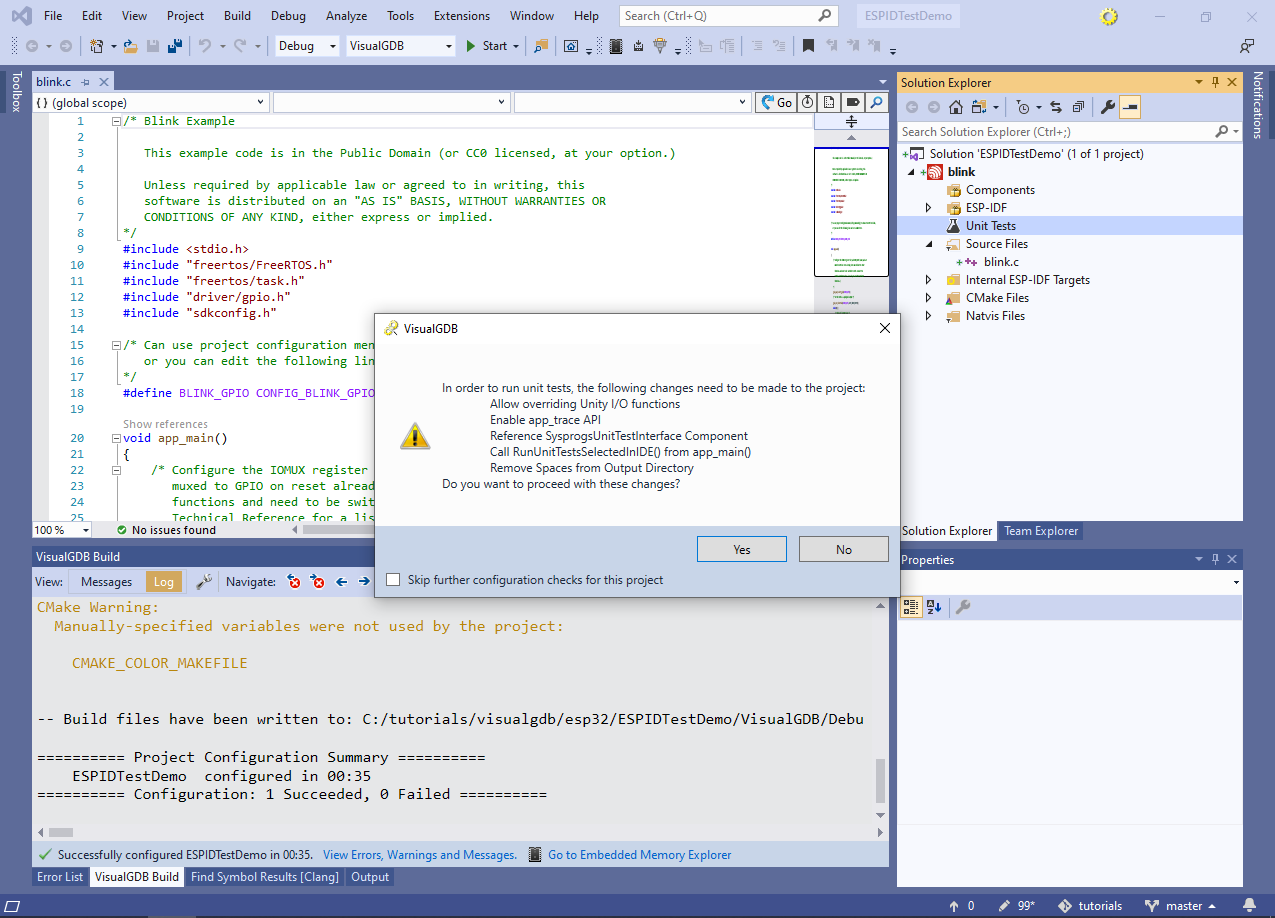Screen dimensions: 1275x918
Task: Click Collapse All icon in Solution Explorer
Action: click(x=1078, y=107)
